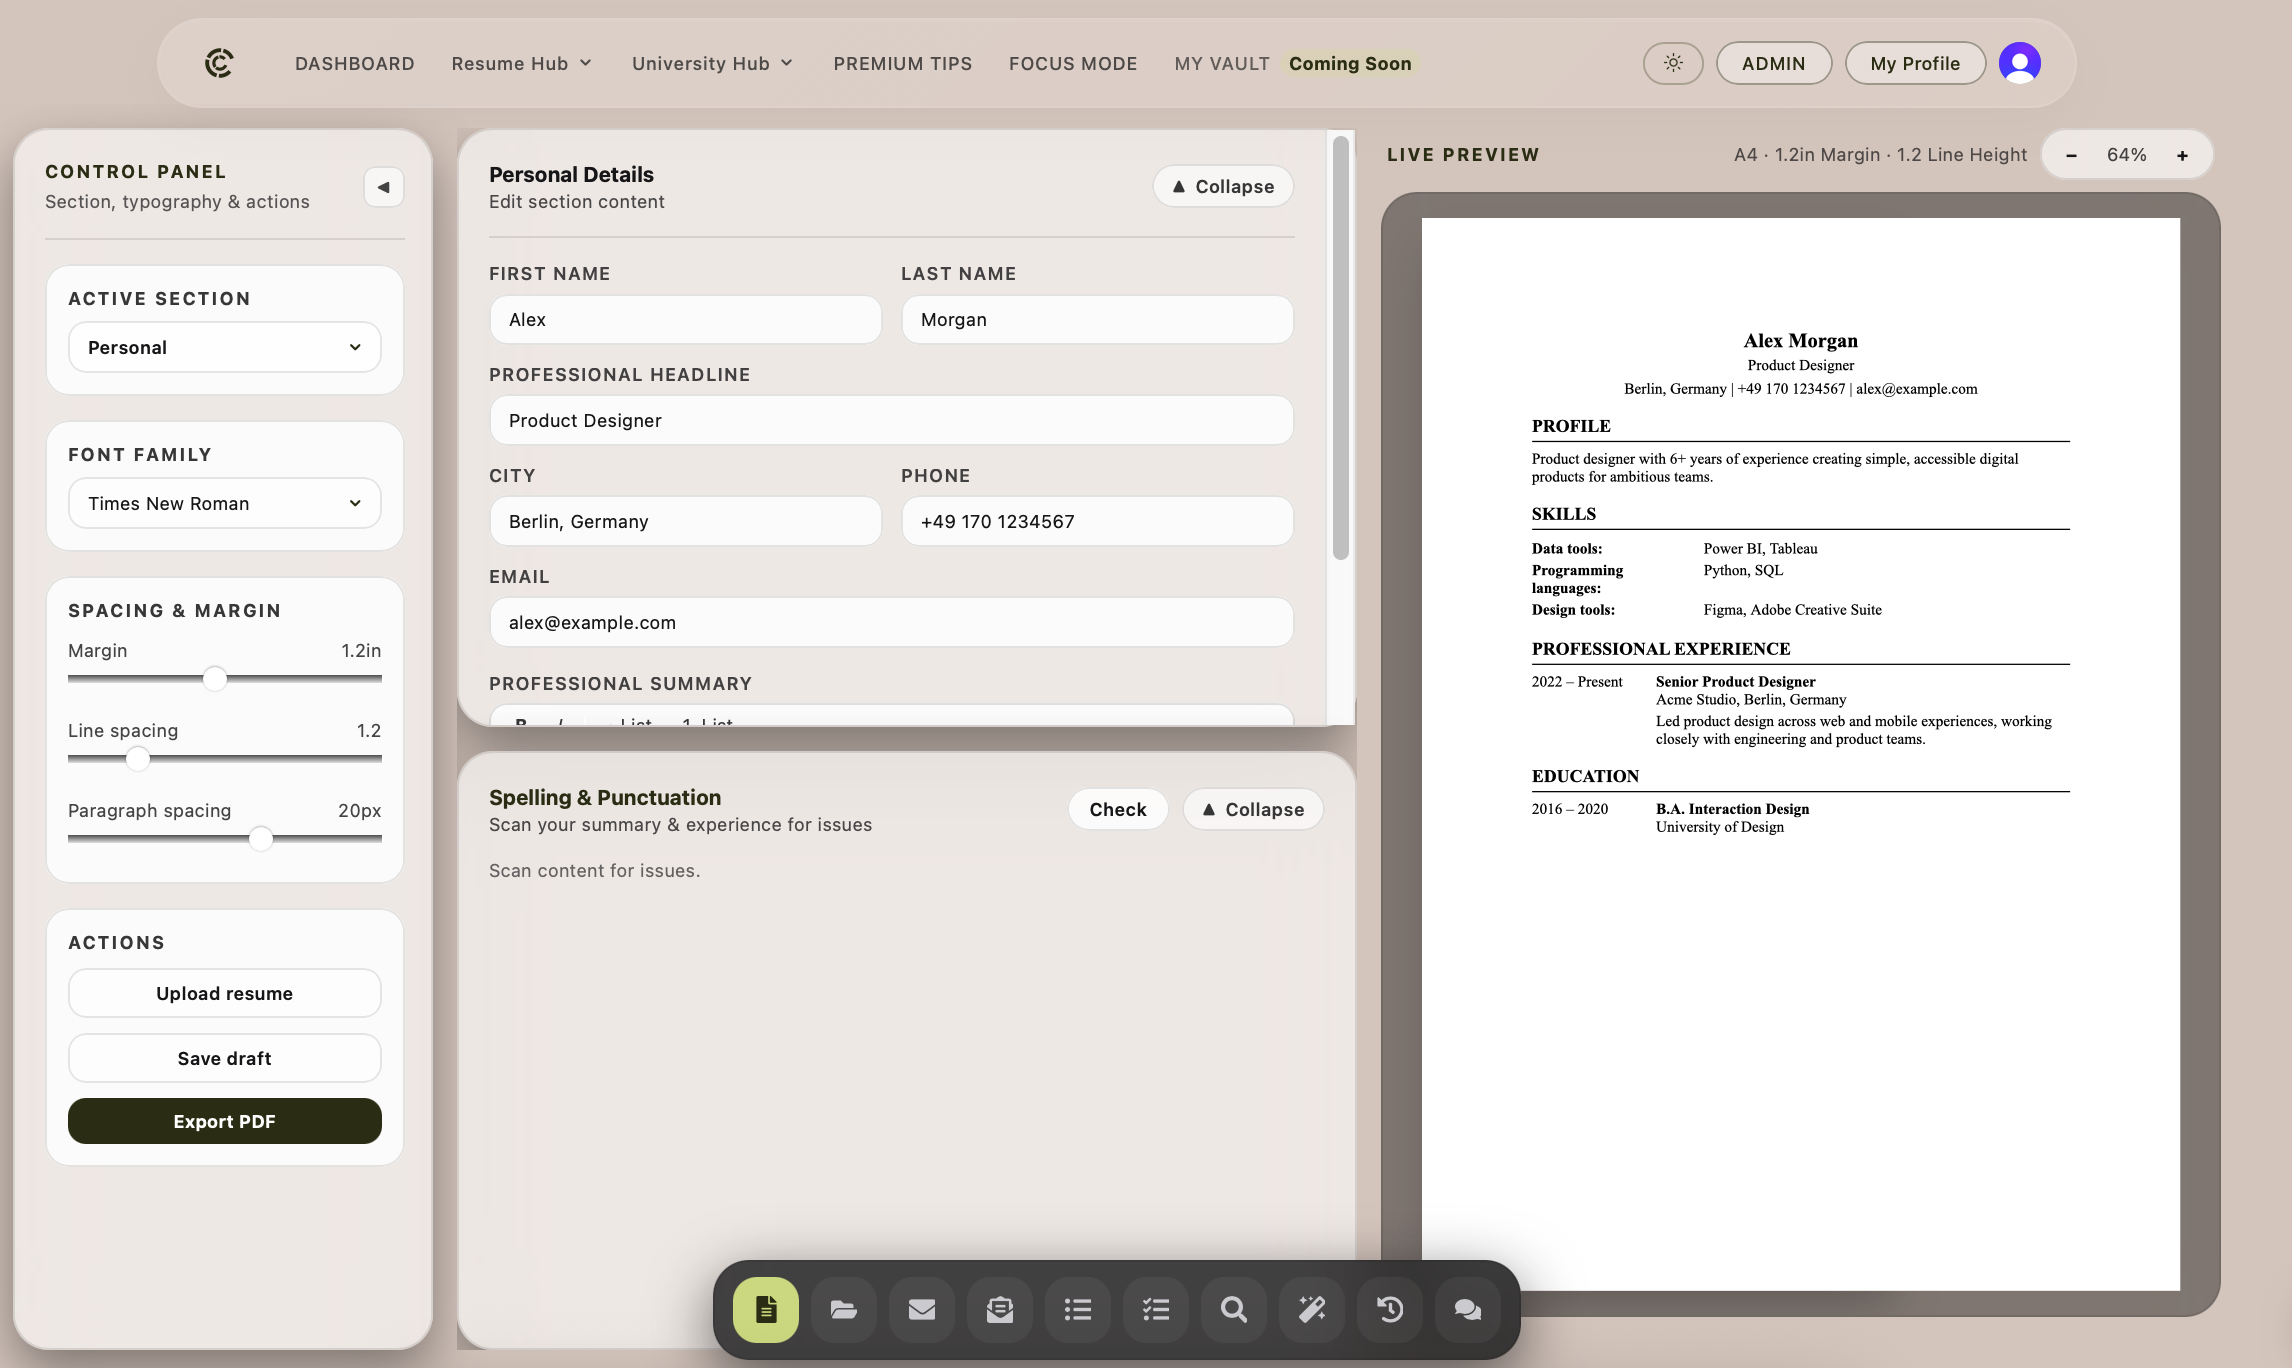Click Upload resume

point(225,993)
